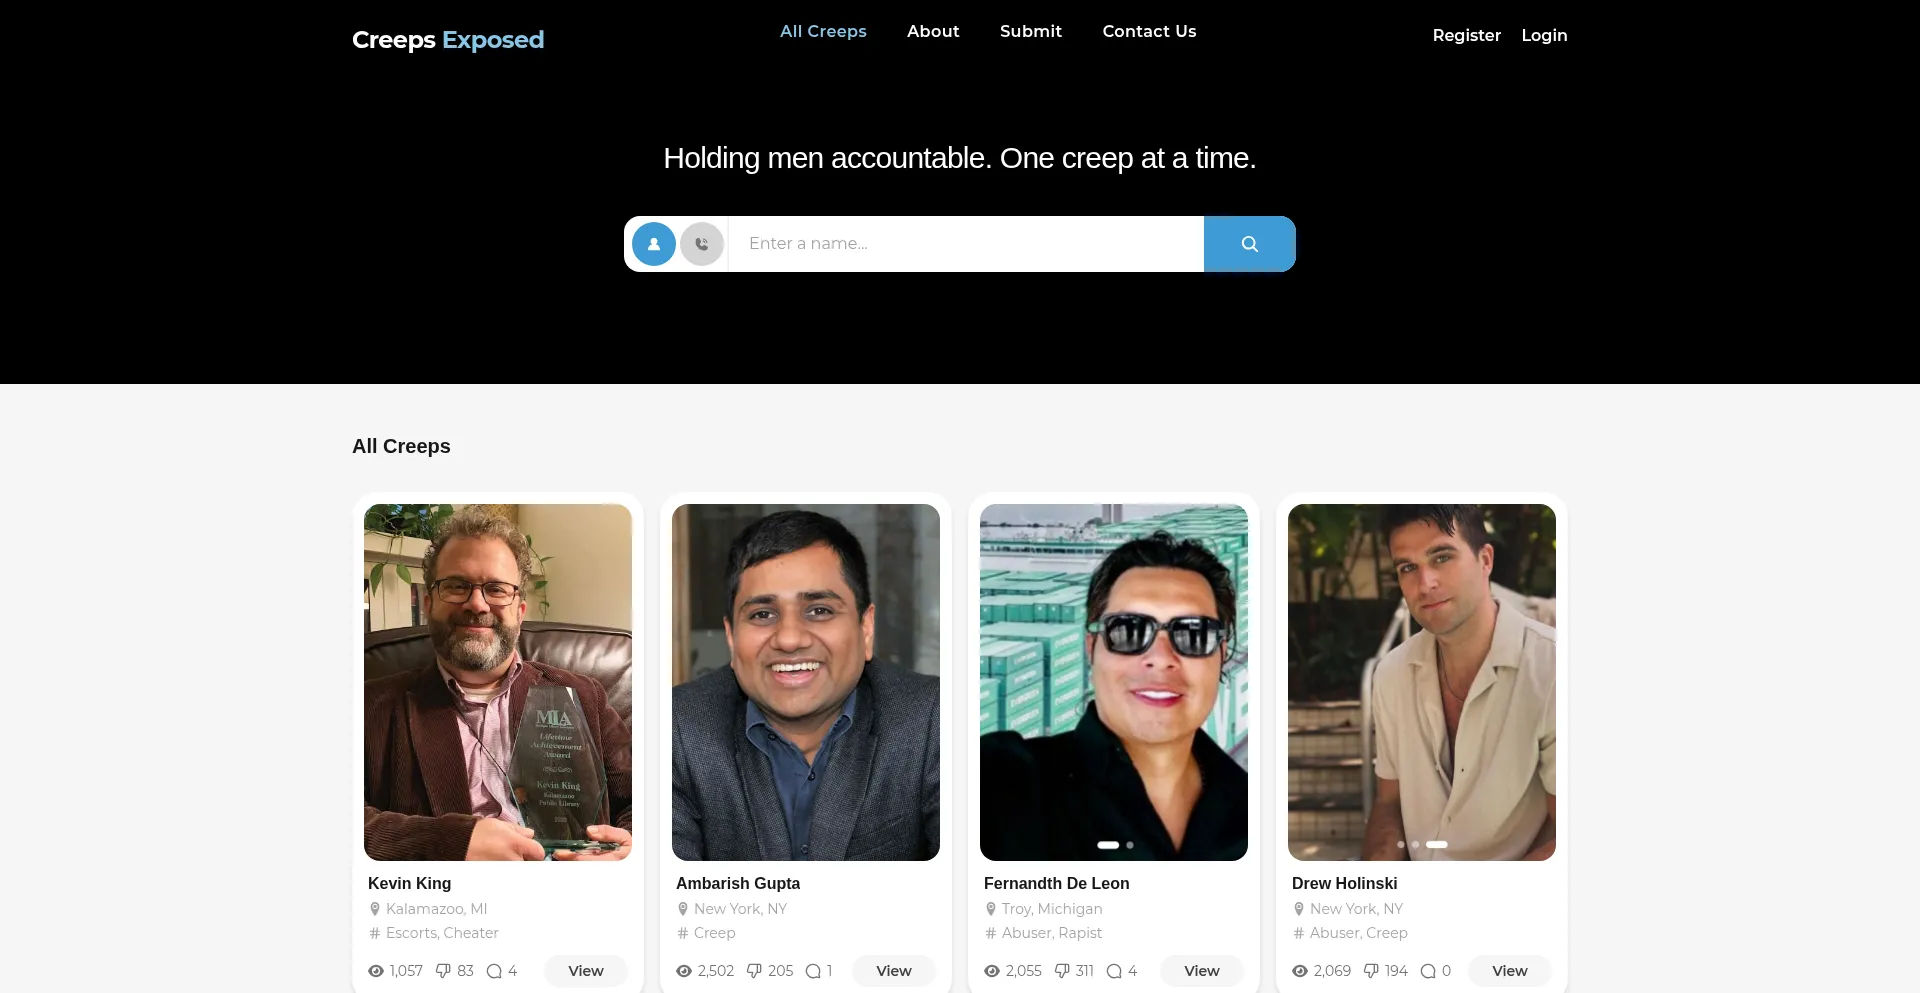Image resolution: width=1920 pixels, height=993 pixels.
Task: Switch to phone number search mode
Action: (x=702, y=244)
